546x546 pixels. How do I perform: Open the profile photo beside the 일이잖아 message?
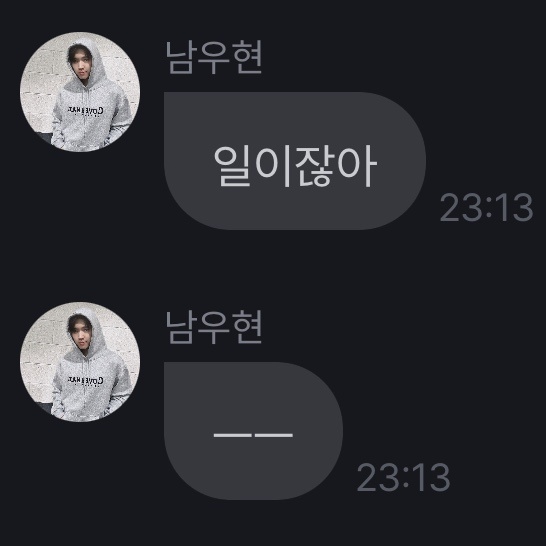coord(80,92)
